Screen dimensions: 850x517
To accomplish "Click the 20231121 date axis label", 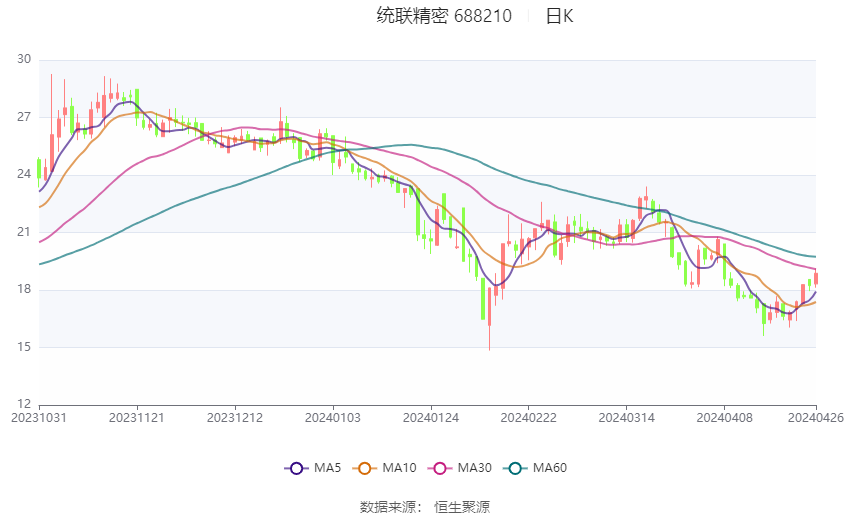I will click(x=137, y=418).
